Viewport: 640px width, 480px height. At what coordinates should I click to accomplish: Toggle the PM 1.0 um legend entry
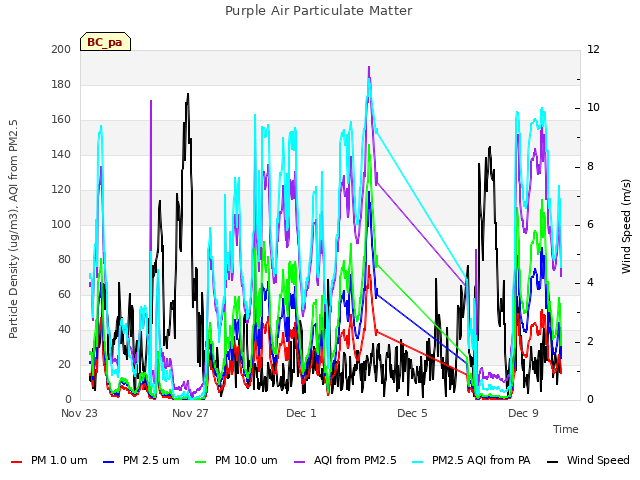[x=49, y=461]
